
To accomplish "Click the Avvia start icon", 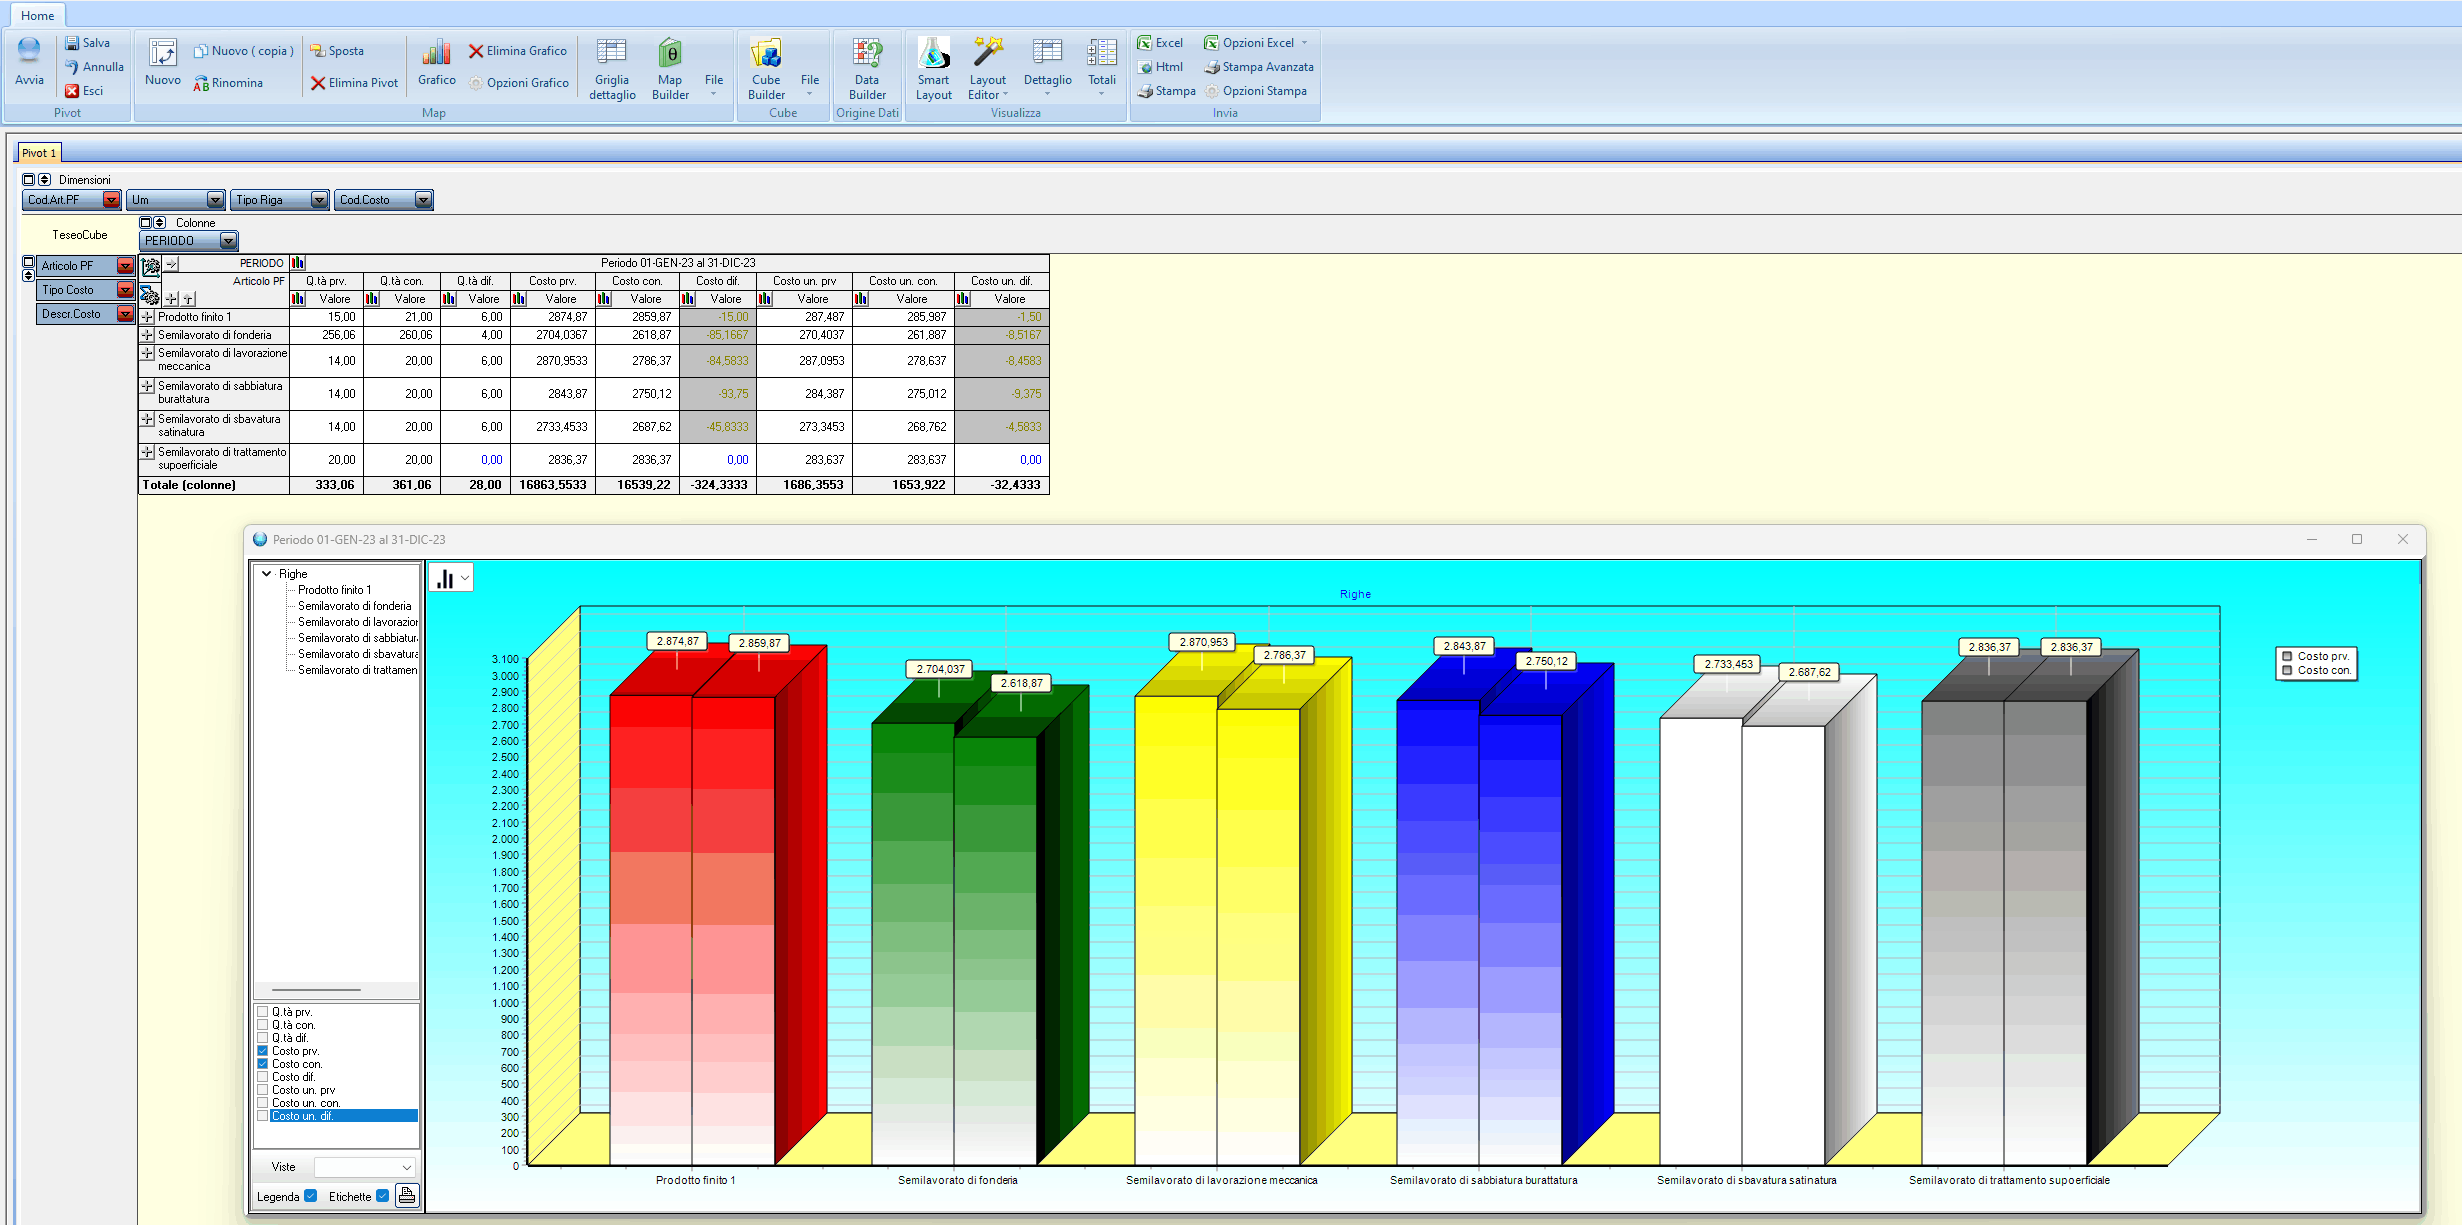I will click(x=29, y=62).
